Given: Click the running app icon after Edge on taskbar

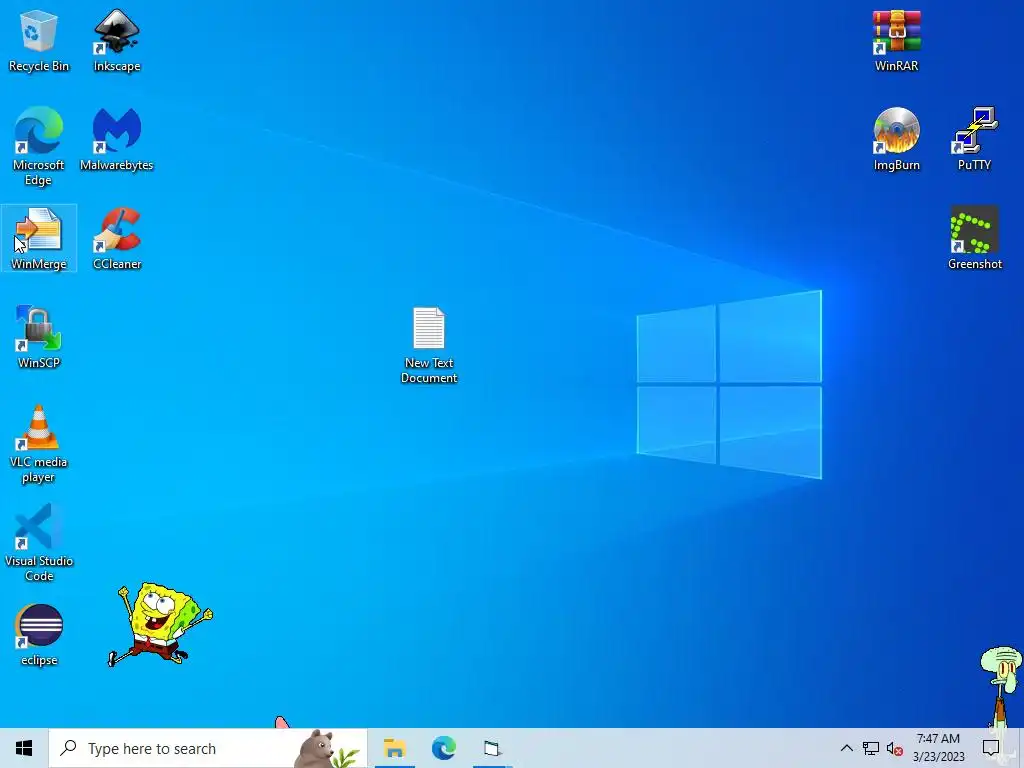Looking at the screenshot, I should [492, 748].
